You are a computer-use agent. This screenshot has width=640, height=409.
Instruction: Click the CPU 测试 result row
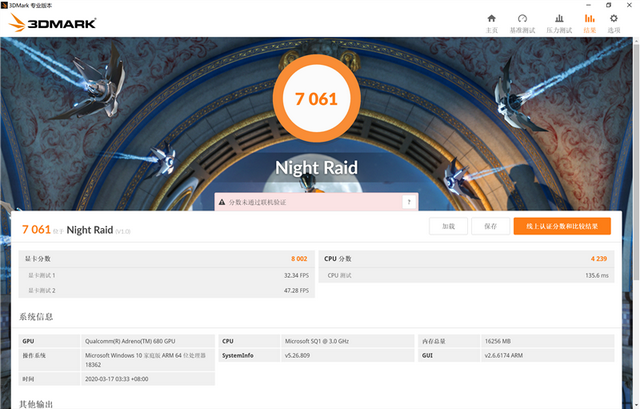coord(466,274)
